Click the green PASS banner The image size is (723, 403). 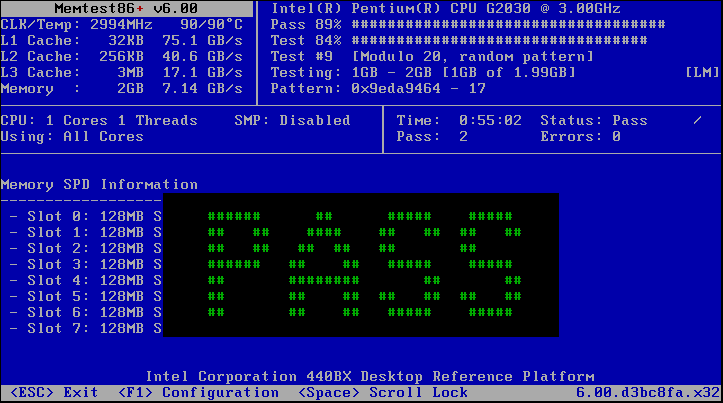click(x=361, y=265)
